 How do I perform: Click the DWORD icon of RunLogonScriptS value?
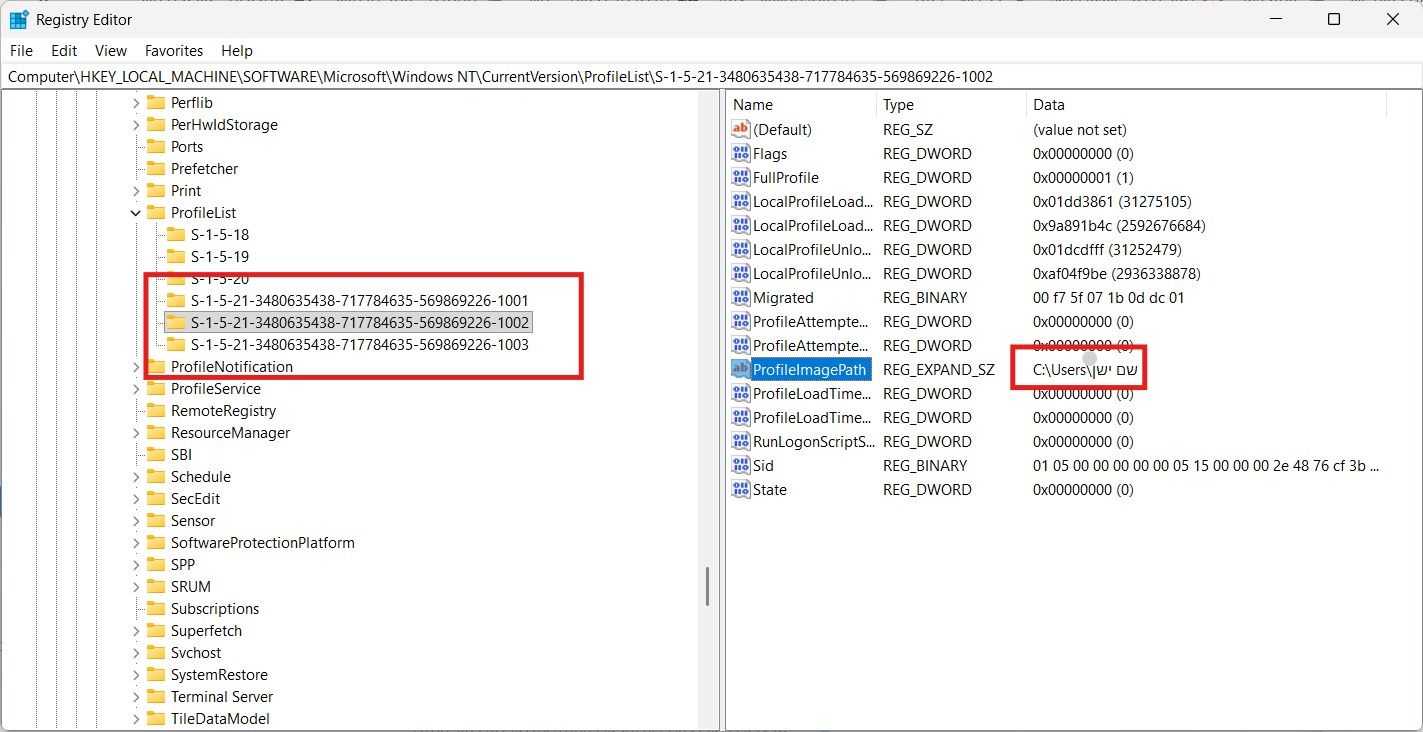pos(741,441)
